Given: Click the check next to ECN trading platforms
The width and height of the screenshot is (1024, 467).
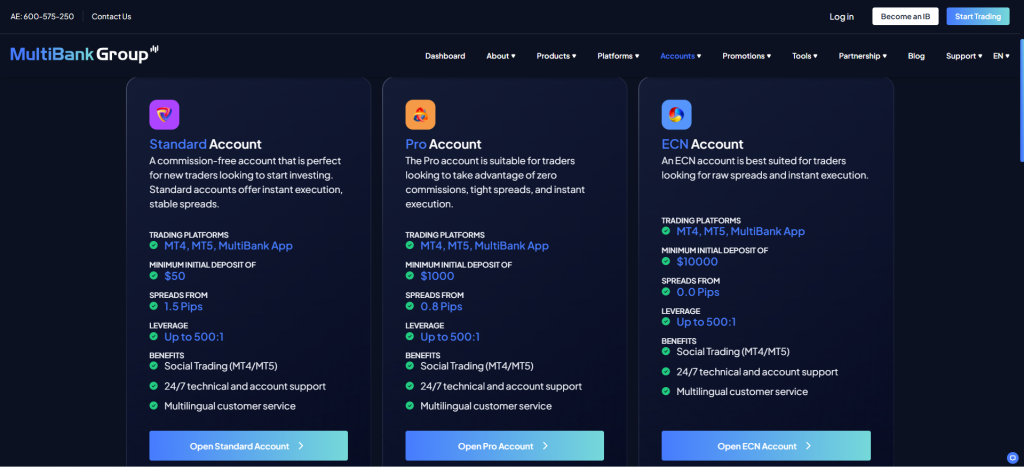Looking at the screenshot, I should pyautogui.click(x=665, y=231).
